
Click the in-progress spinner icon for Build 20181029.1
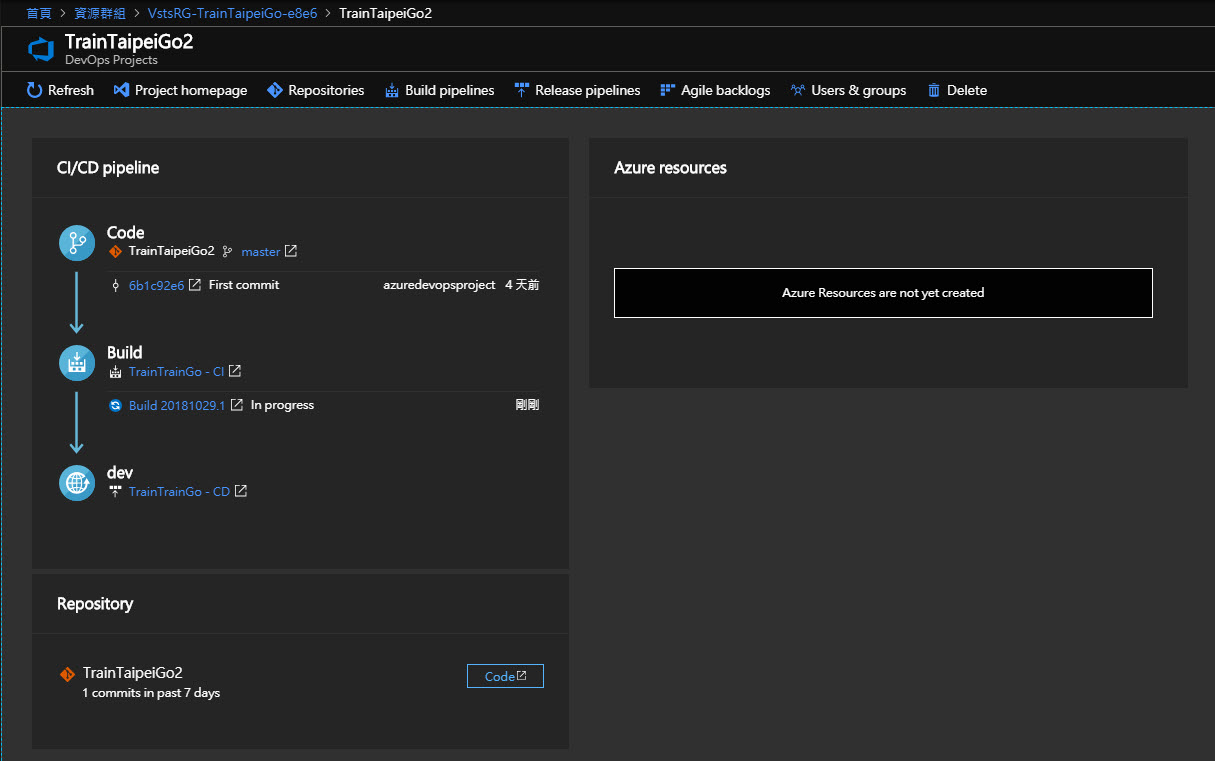pyautogui.click(x=115, y=406)
